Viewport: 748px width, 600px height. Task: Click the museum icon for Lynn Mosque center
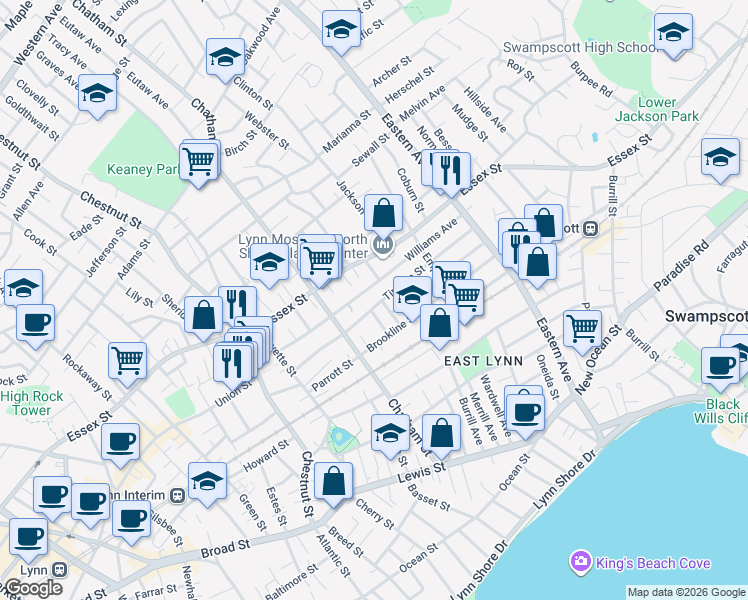[383, 245]
